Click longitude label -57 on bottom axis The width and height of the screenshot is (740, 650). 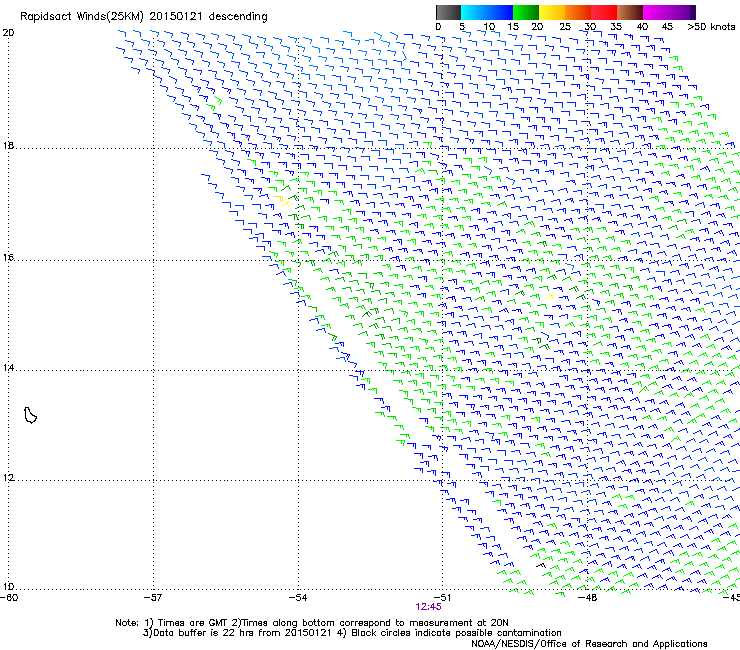pyautogui.click(x=153, y=598)
